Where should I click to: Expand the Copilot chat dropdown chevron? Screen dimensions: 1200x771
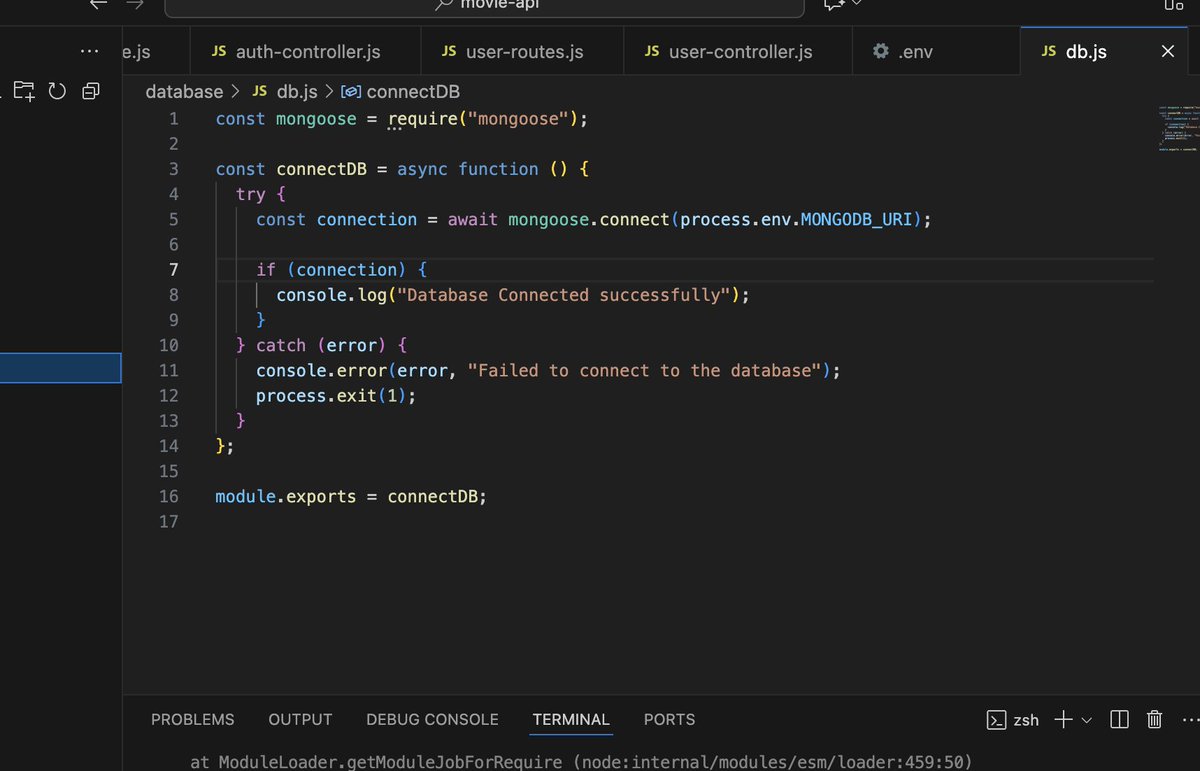click(856, 4)
